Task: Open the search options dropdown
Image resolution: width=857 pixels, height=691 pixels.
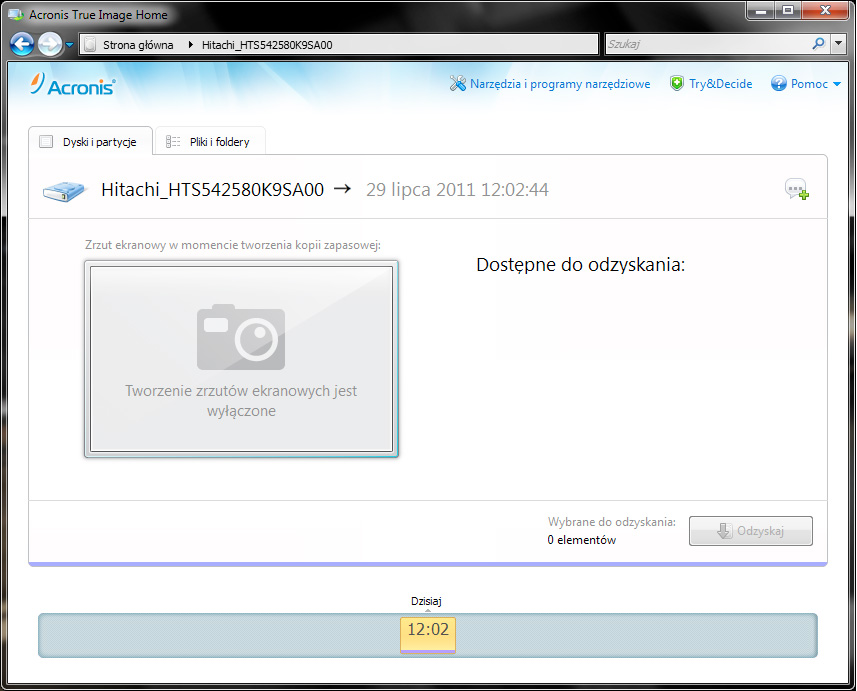Action: pyautogui.click(x=838, y=44)
